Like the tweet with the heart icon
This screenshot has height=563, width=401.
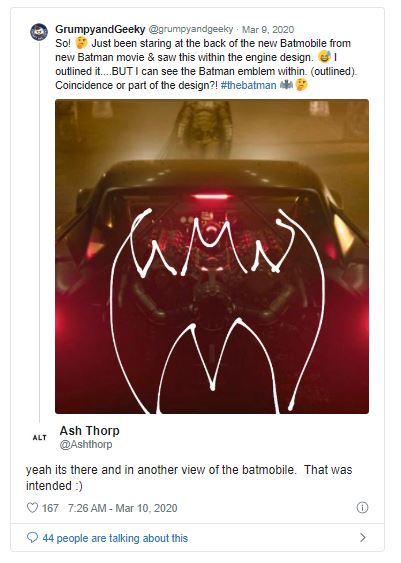coord(32,508)
